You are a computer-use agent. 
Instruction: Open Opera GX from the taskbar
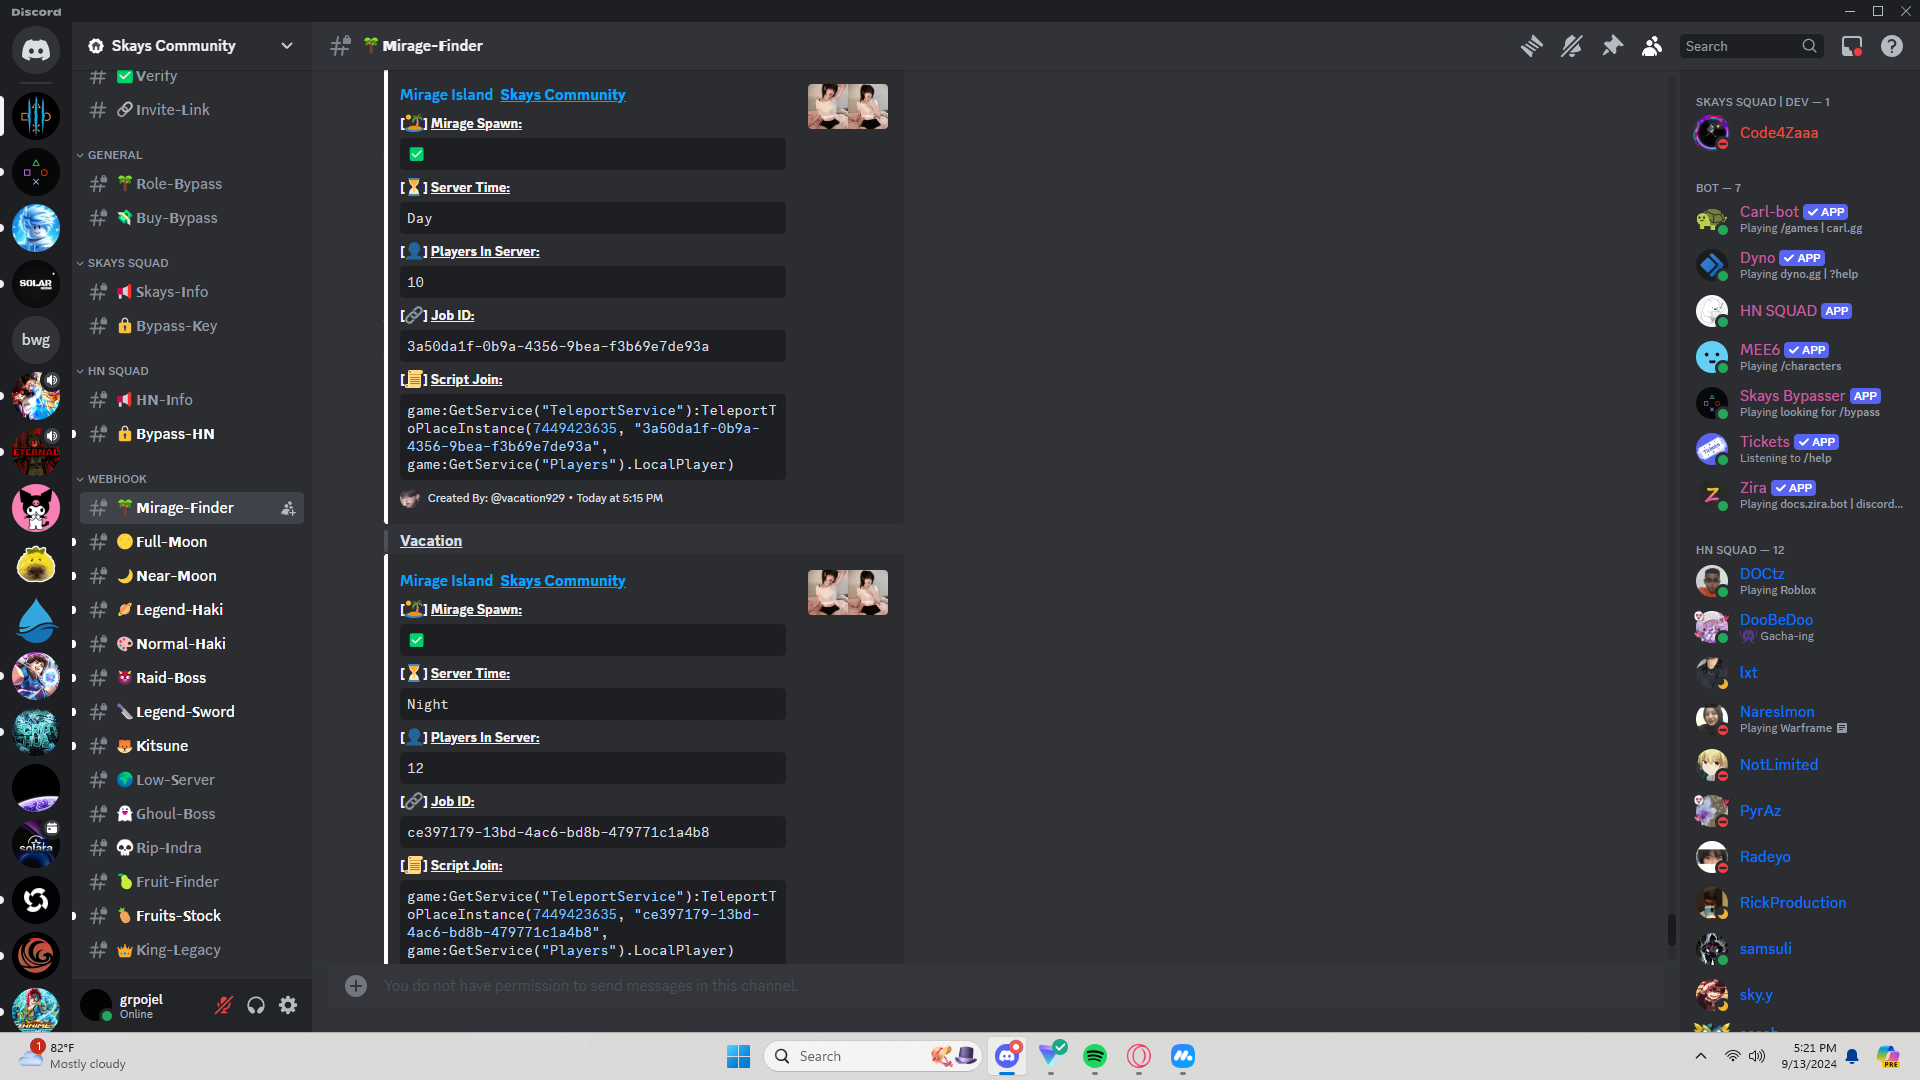point(1139,1056)
